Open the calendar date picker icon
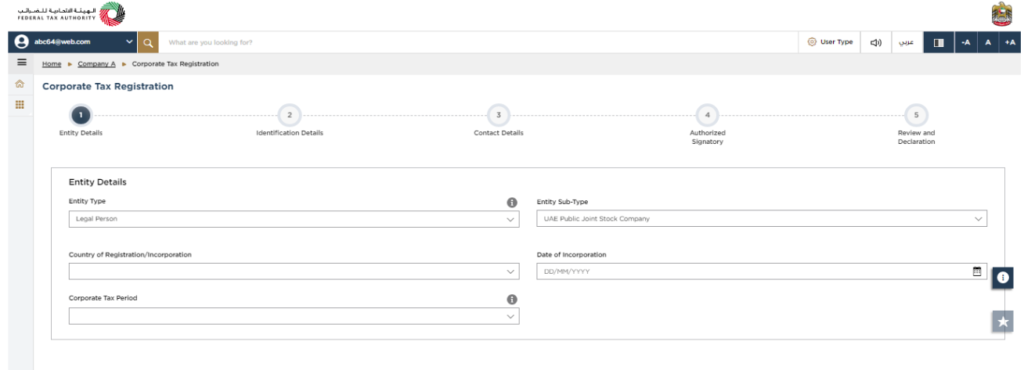Screen dimensions: 1024x370 [977, 271]
